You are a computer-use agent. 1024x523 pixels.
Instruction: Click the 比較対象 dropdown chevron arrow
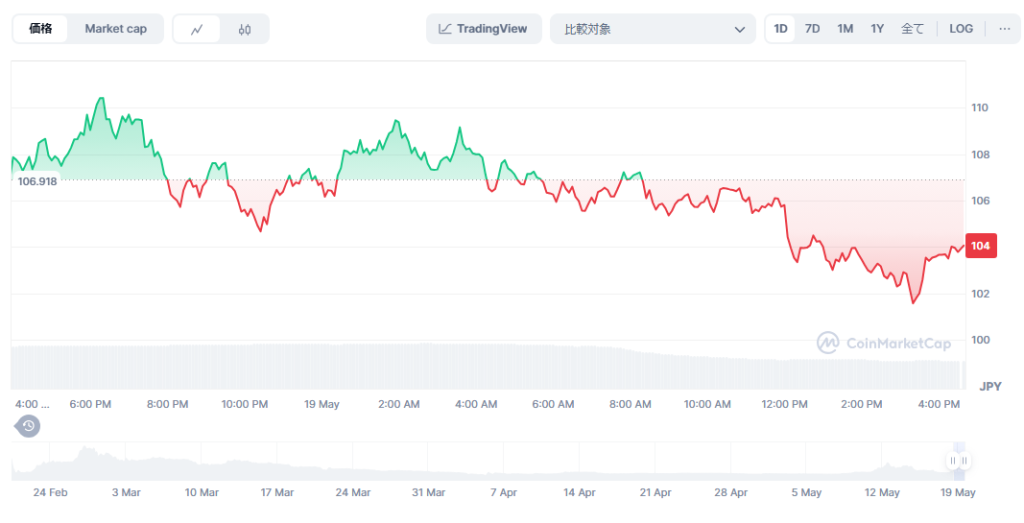(x=740, y=30)
